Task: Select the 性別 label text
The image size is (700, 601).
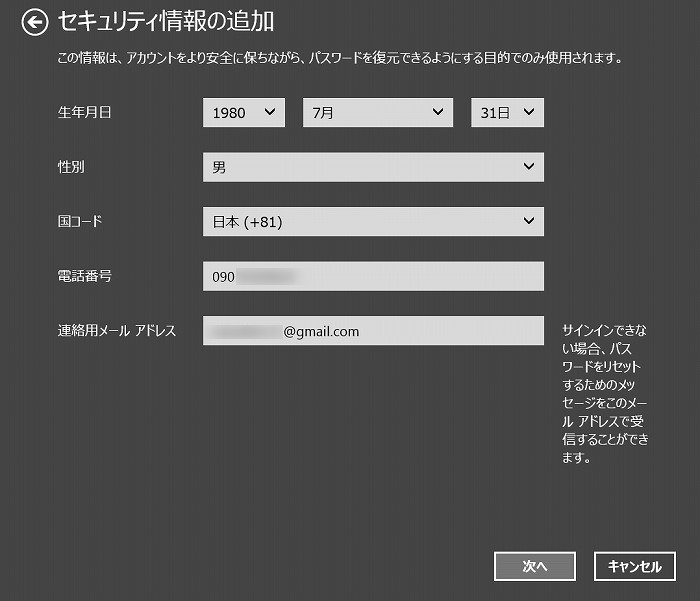Action: click(x=71, y=167)
